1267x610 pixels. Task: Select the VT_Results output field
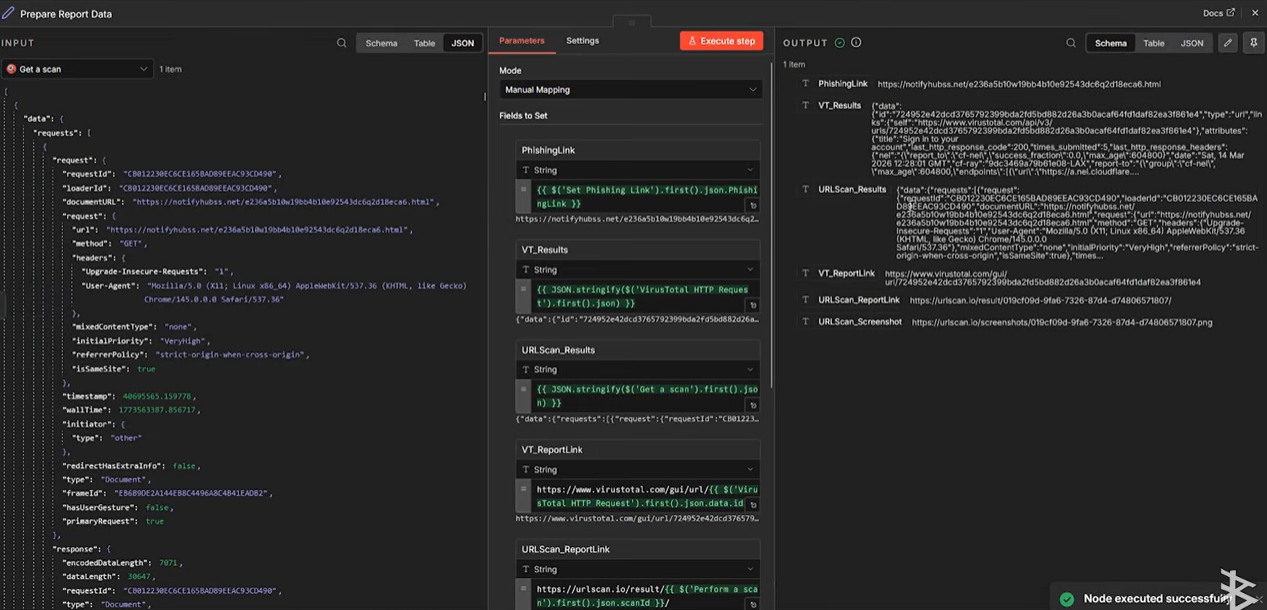coord(840,105)
